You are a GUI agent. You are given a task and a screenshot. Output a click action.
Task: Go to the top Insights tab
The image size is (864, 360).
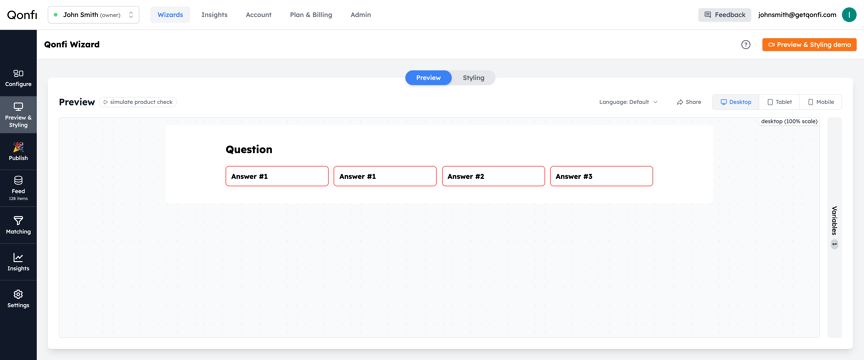pyautogui.click(x=214, y=15)
